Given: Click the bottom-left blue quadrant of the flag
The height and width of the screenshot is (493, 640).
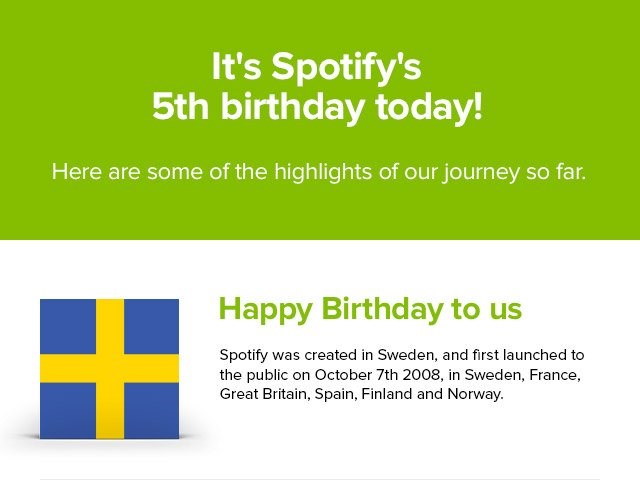Looking at the screenshot, I should (x=68, y=411).
